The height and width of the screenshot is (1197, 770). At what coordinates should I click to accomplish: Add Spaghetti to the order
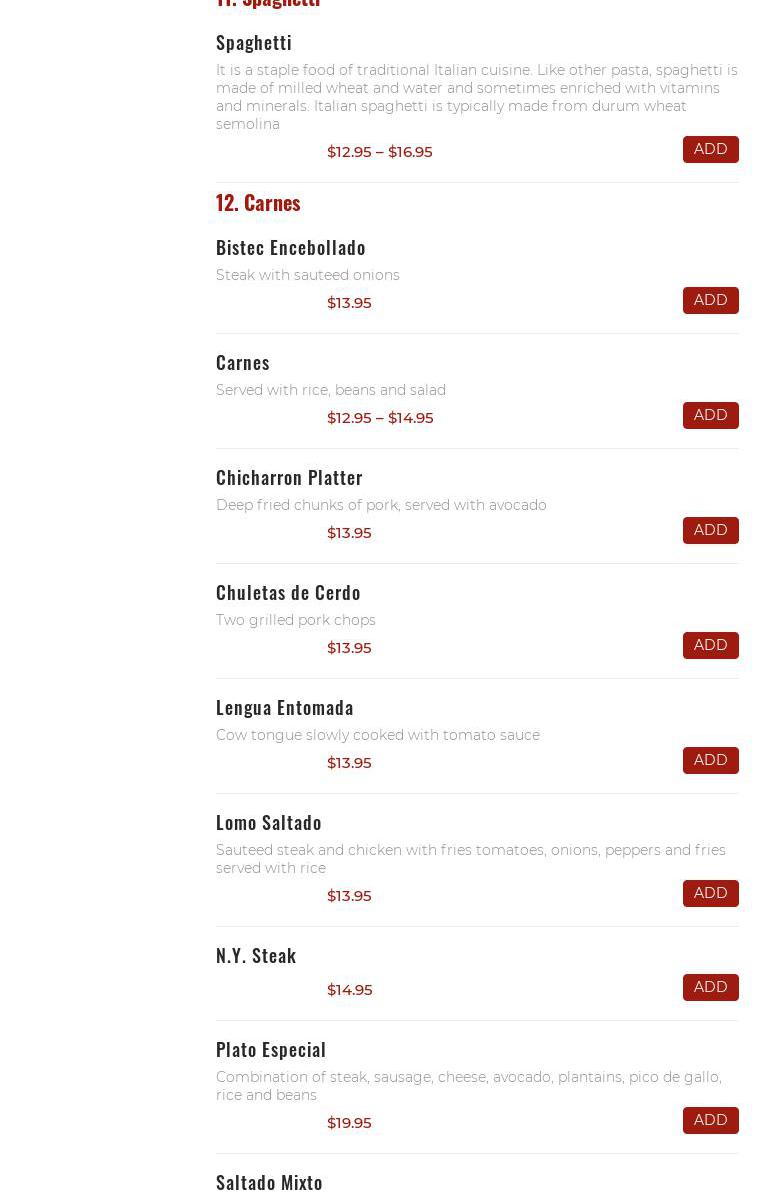tap(710, 149)
